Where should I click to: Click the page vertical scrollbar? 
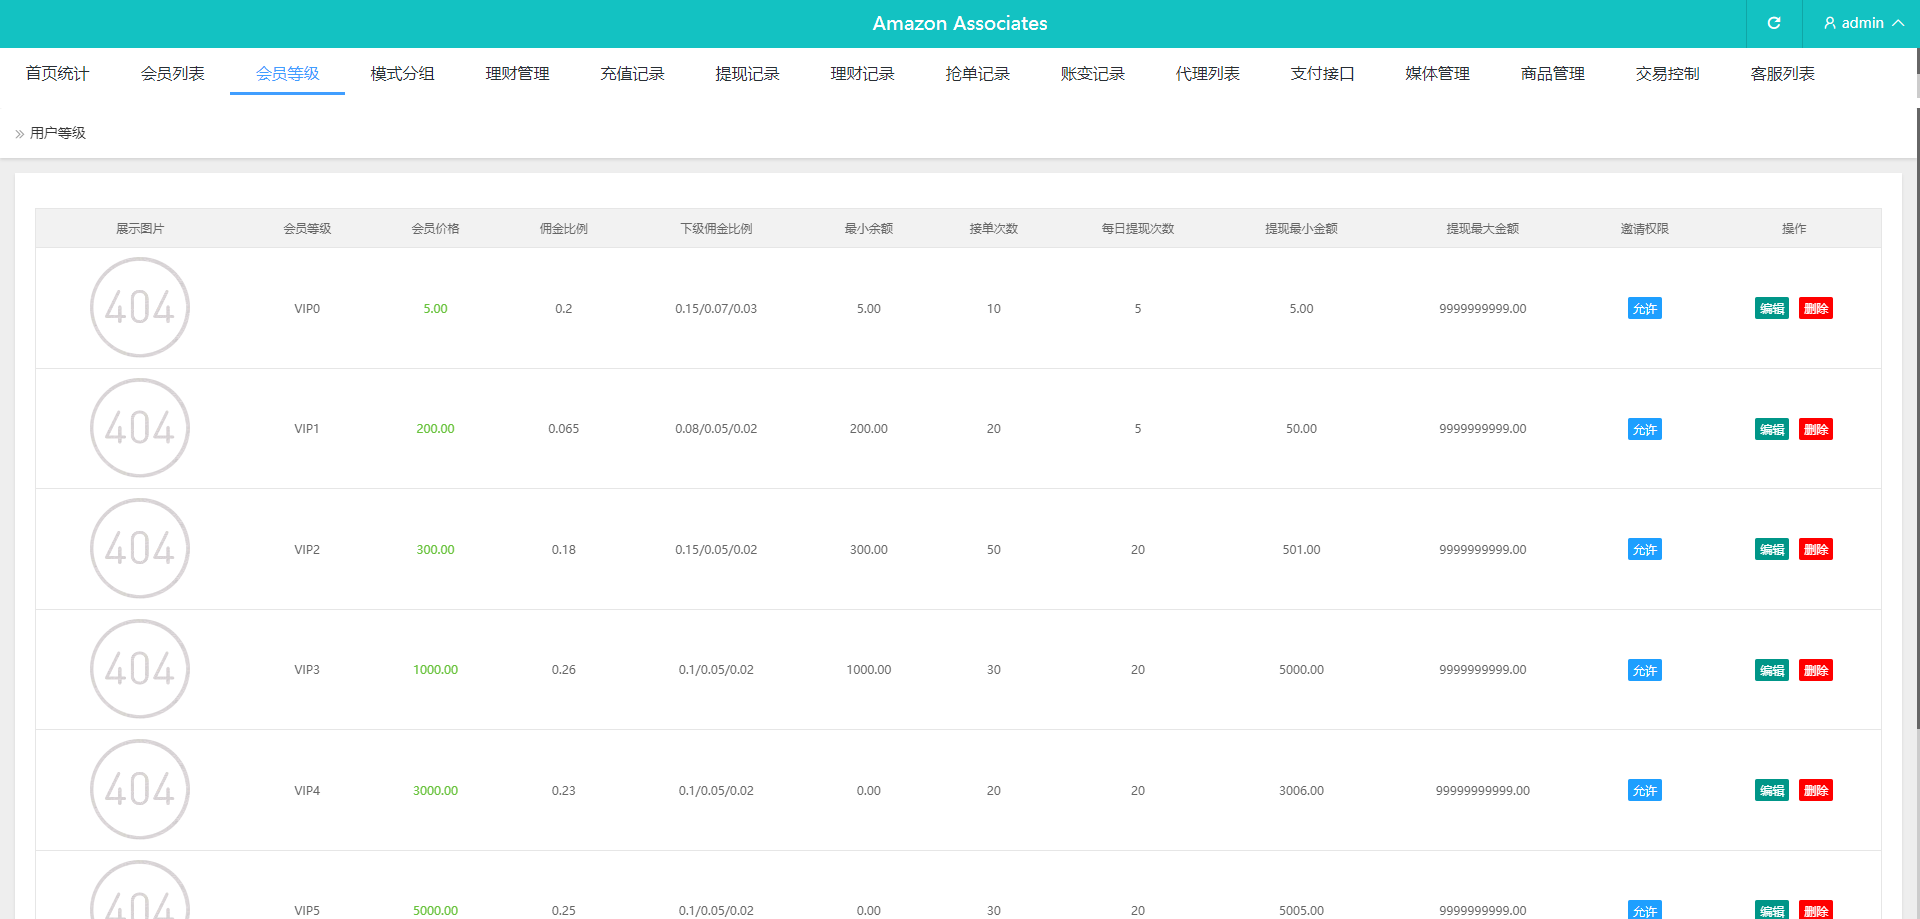pos(1916,400)
